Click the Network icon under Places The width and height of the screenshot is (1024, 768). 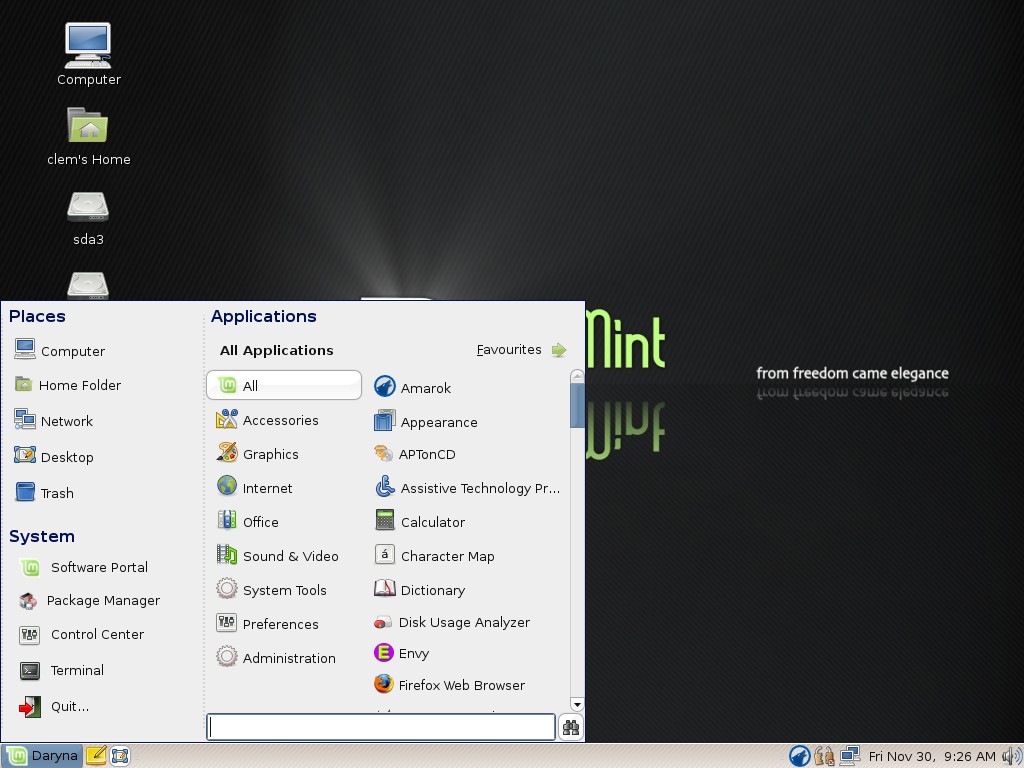[x=25, y=419]
